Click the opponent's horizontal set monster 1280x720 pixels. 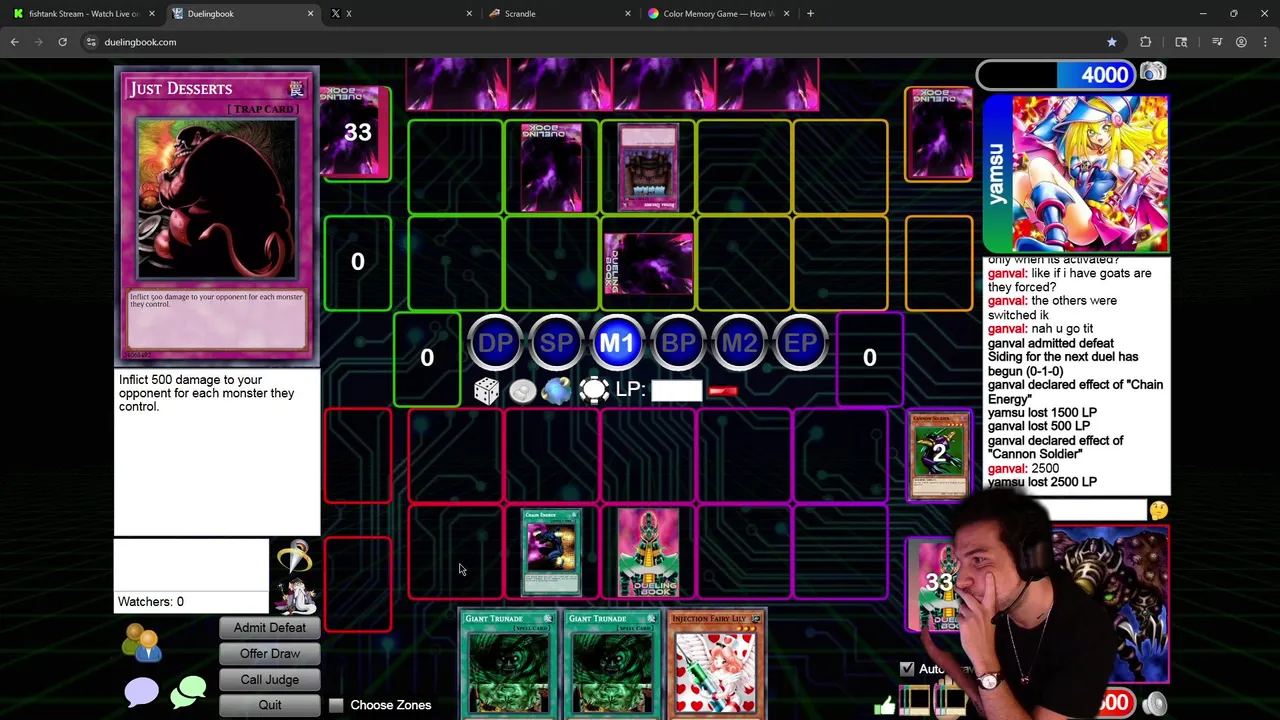648,265
